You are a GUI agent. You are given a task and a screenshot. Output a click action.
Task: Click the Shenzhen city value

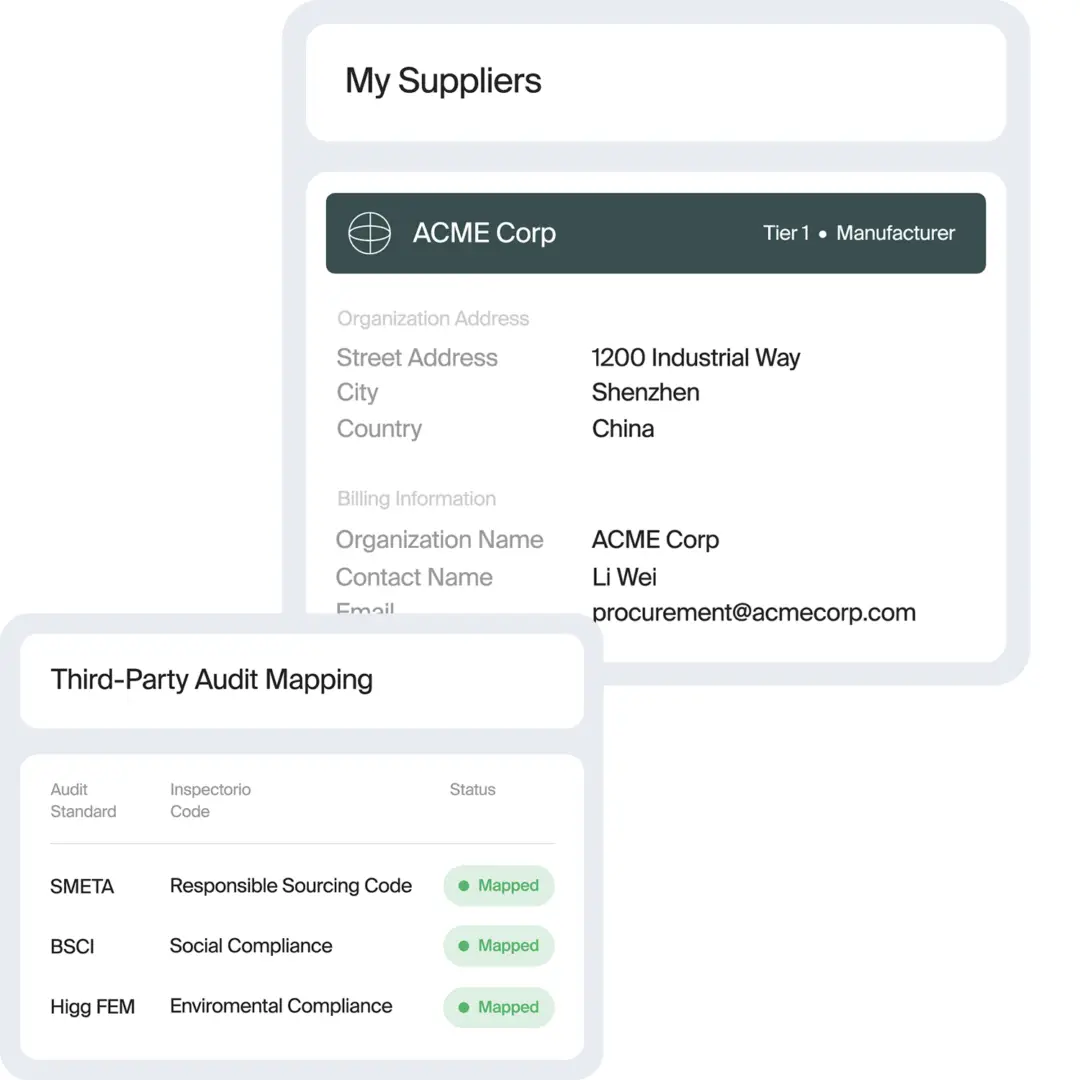pyautogui.click(x=645, y=392)
